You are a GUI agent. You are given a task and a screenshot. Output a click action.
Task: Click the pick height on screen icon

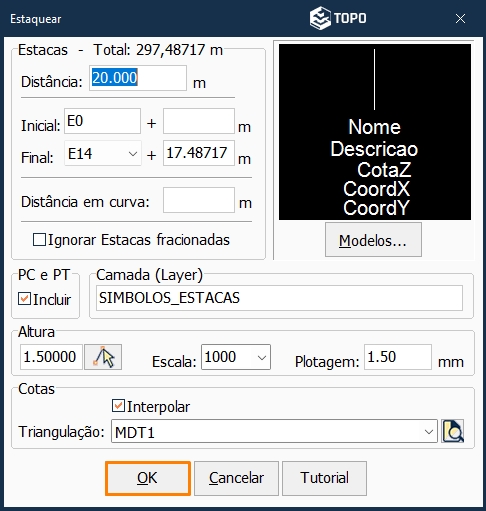coord(103,357)
